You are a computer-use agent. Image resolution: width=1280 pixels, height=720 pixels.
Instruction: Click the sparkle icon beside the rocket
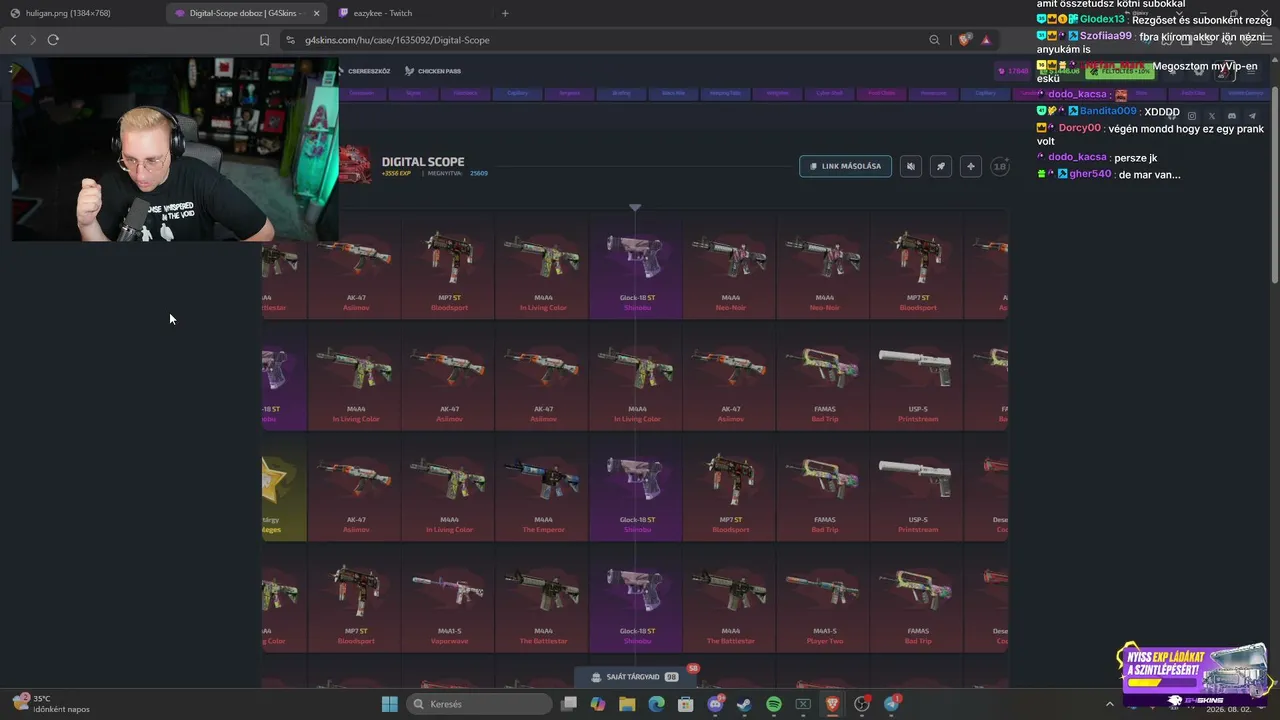pyautogui.click(x=970, y=166)
